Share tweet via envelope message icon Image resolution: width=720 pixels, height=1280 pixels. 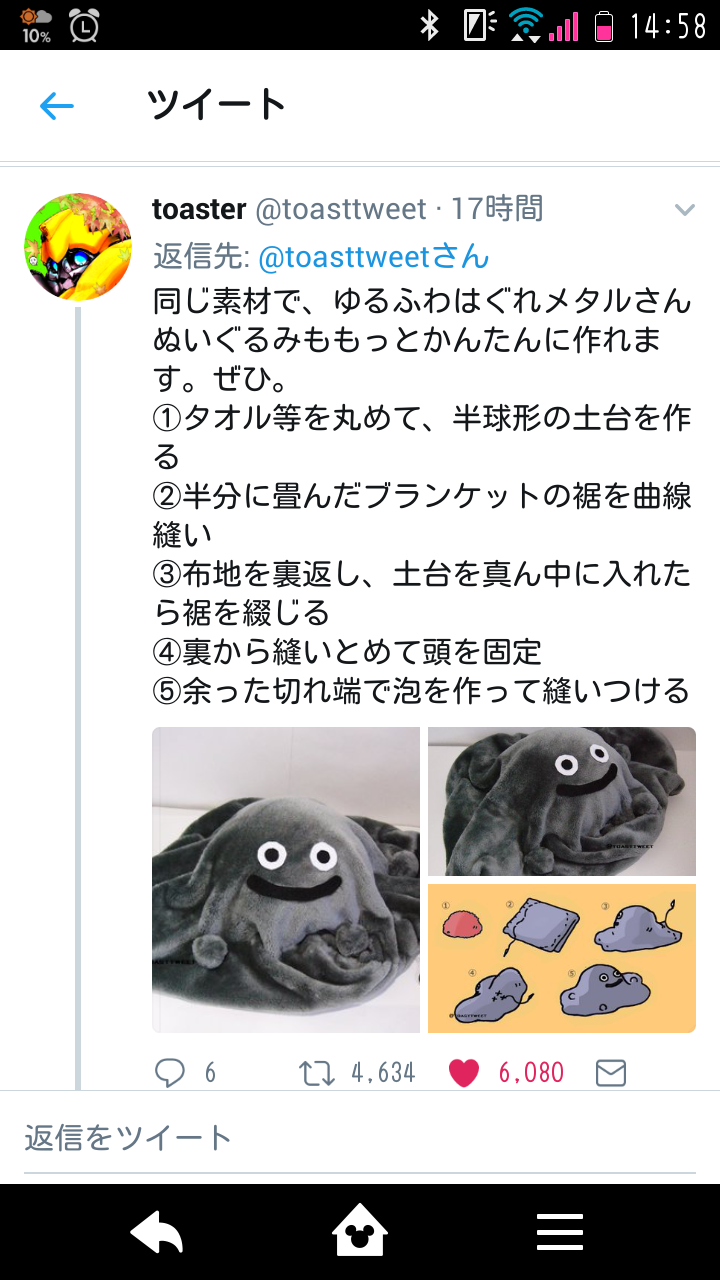610,1073
